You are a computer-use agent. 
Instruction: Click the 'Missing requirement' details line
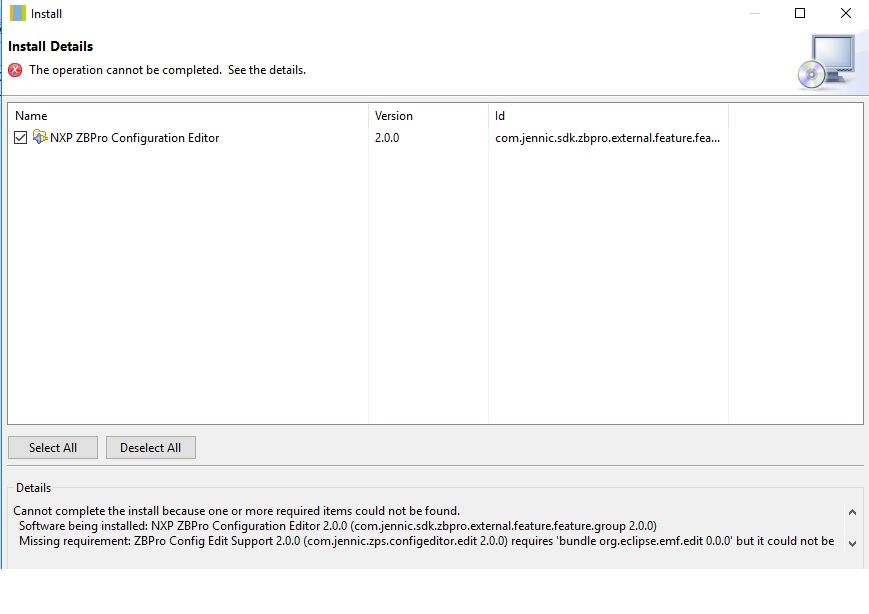[426, 541]
